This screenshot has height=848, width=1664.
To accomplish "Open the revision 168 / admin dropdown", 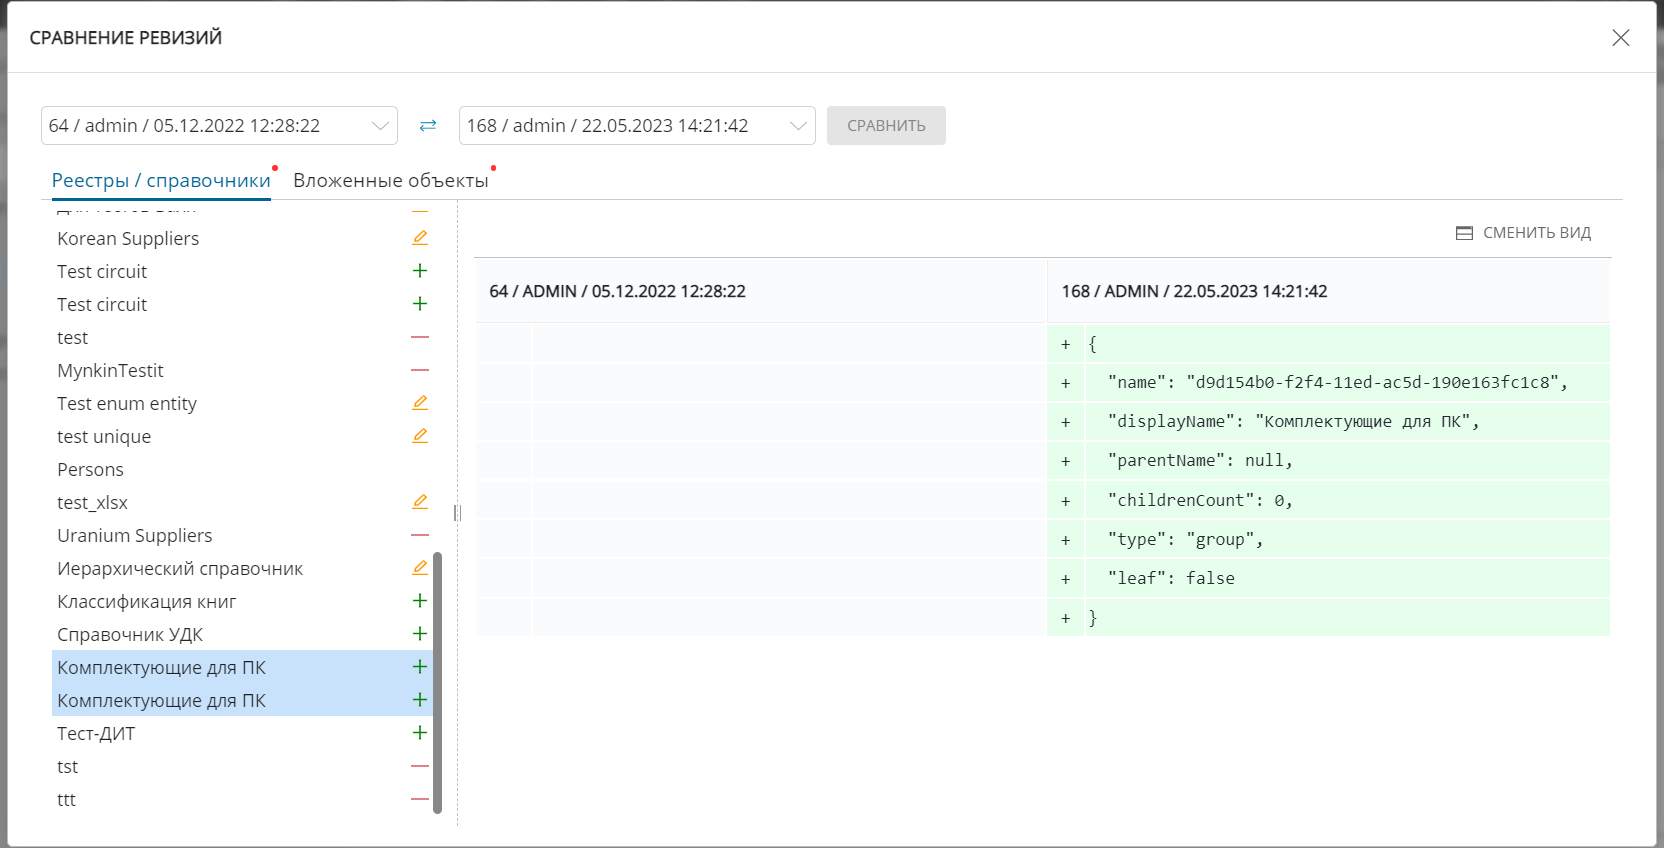I will (x=637, y=126).
